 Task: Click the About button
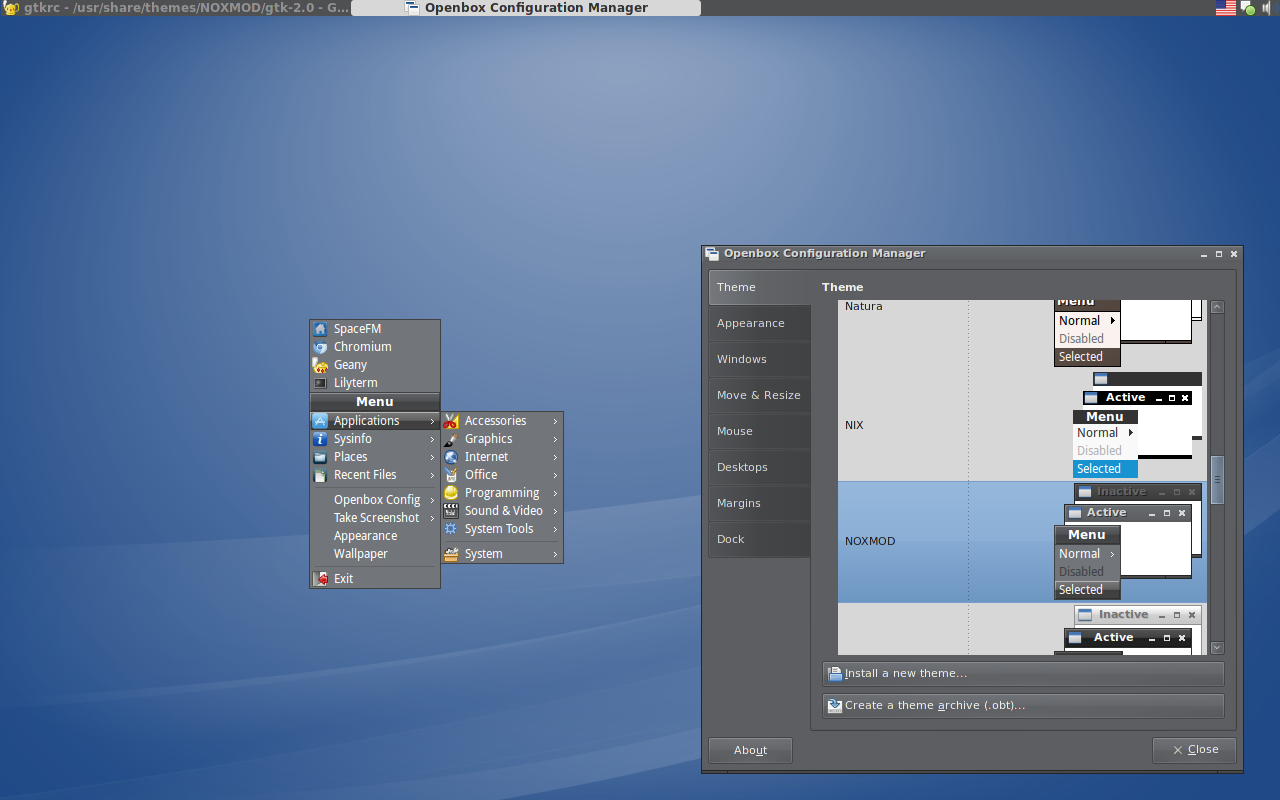click(750, 750)
